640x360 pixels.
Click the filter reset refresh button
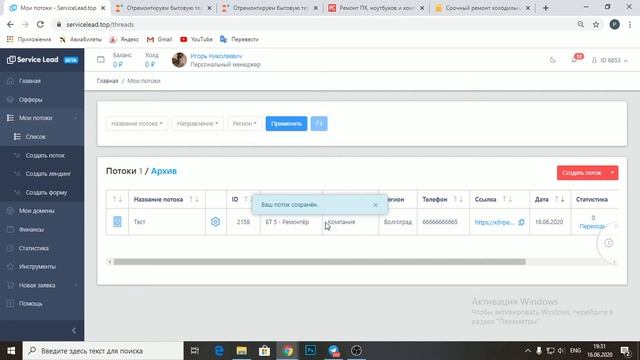tap(319, 123)
